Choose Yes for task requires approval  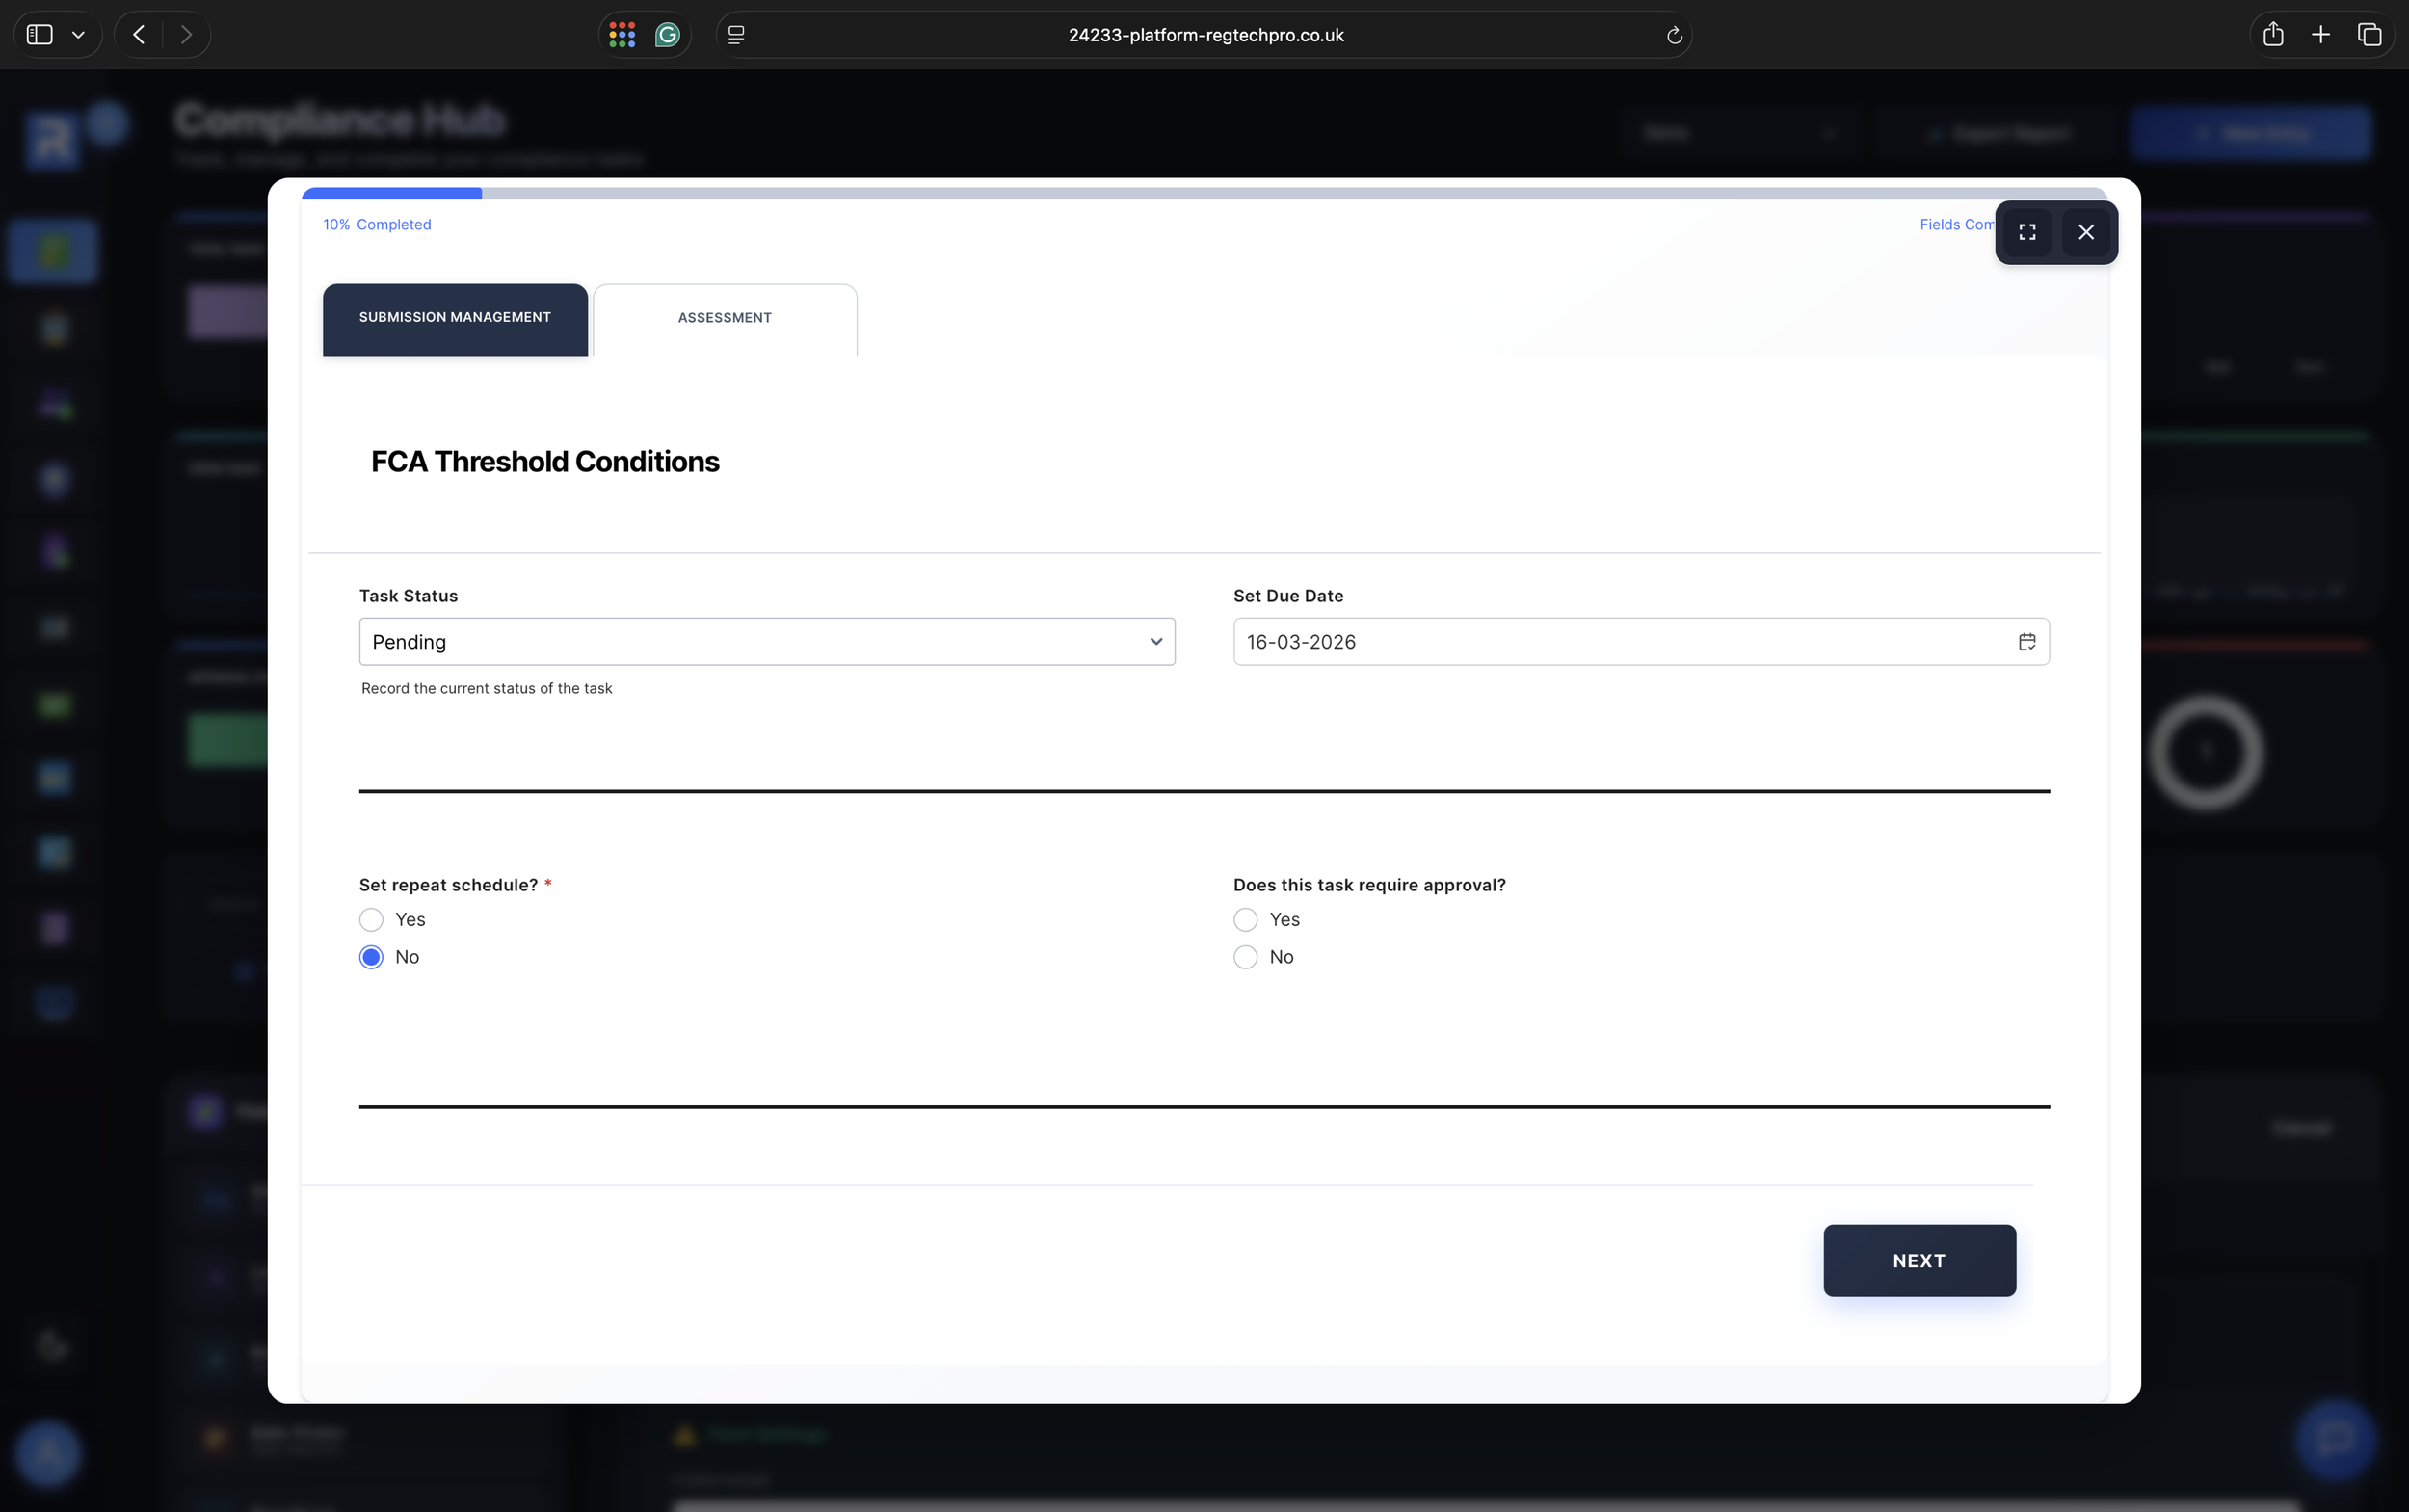1245,919
